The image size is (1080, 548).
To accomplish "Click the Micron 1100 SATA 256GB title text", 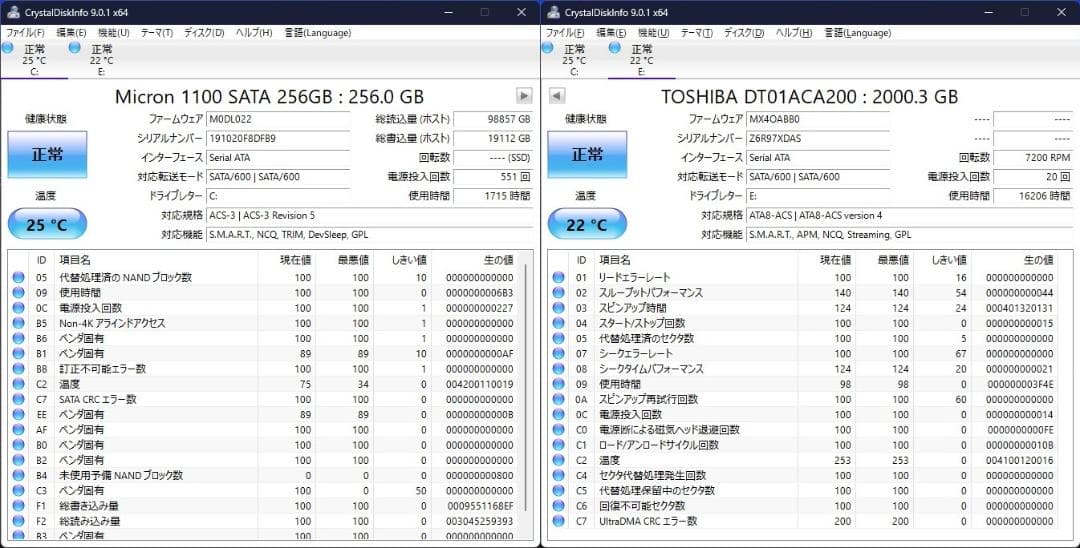I will [269, 96].
